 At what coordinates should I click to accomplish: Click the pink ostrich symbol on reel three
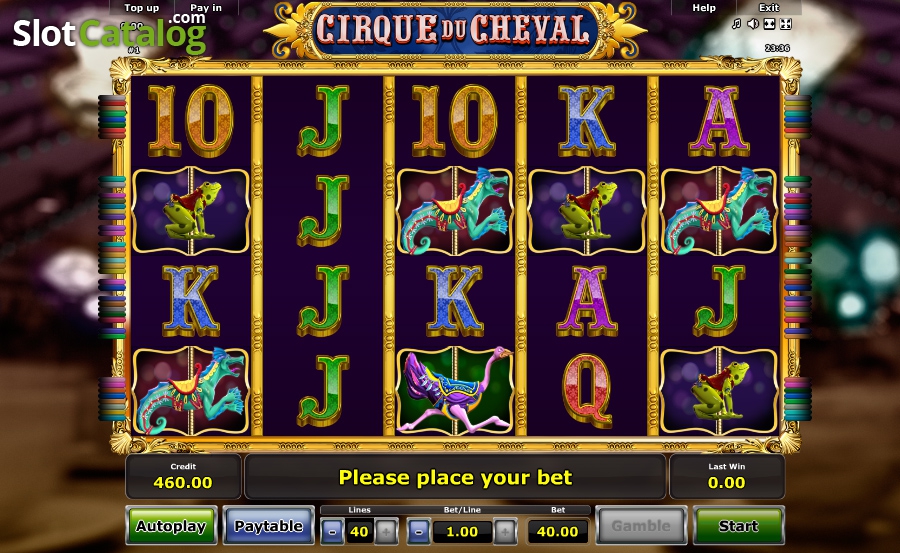455,390
